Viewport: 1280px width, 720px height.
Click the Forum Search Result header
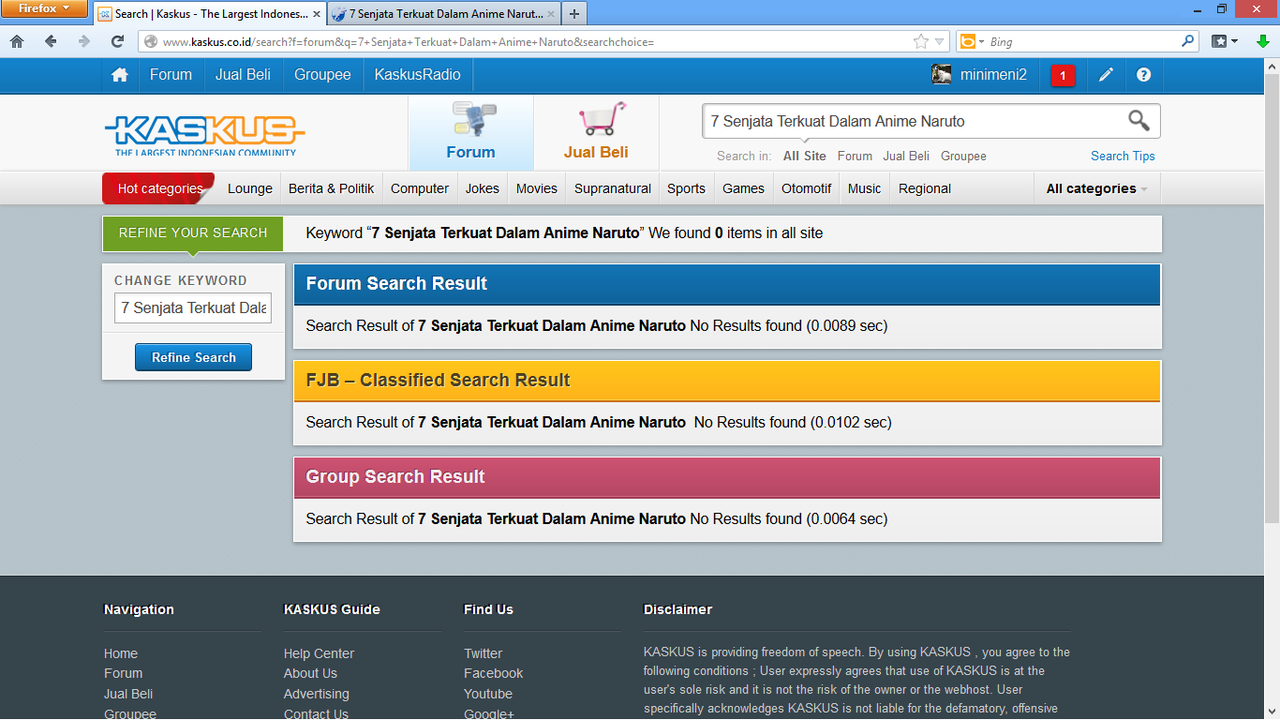(727, 284)
